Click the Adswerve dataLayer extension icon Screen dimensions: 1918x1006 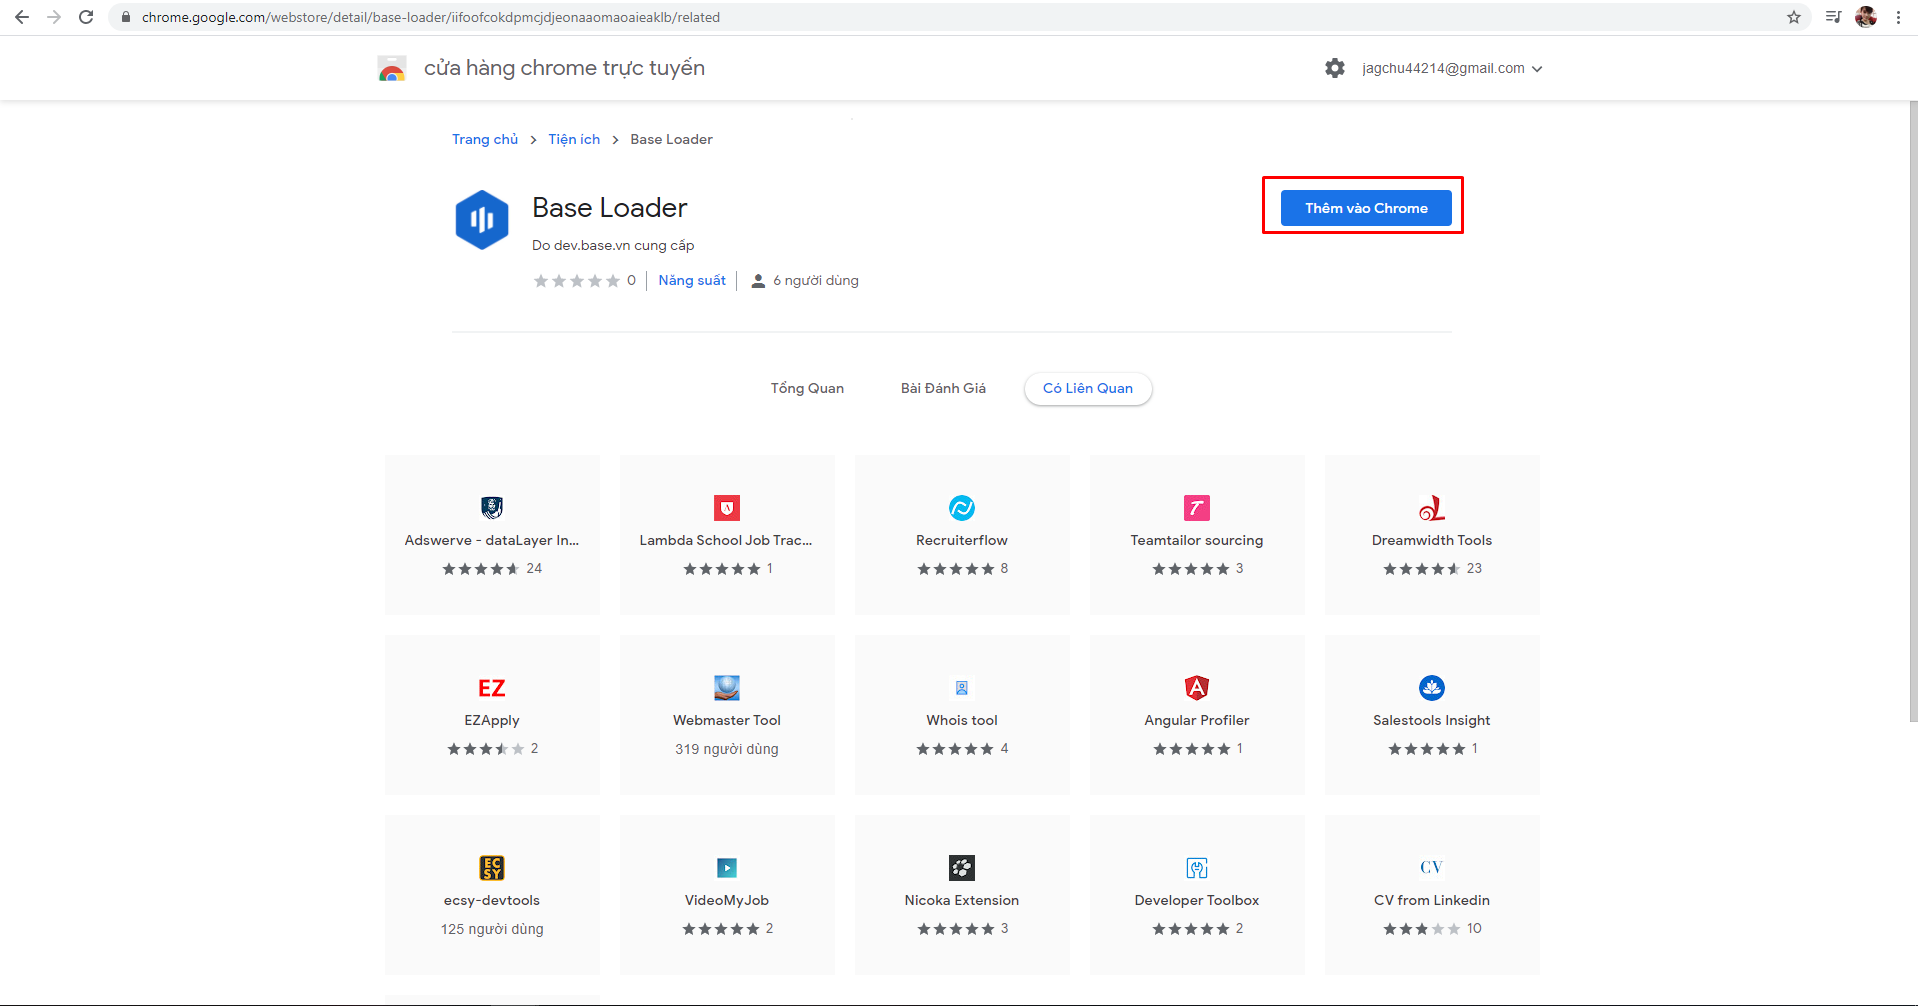pyautogui.click(x=492, y=508)
